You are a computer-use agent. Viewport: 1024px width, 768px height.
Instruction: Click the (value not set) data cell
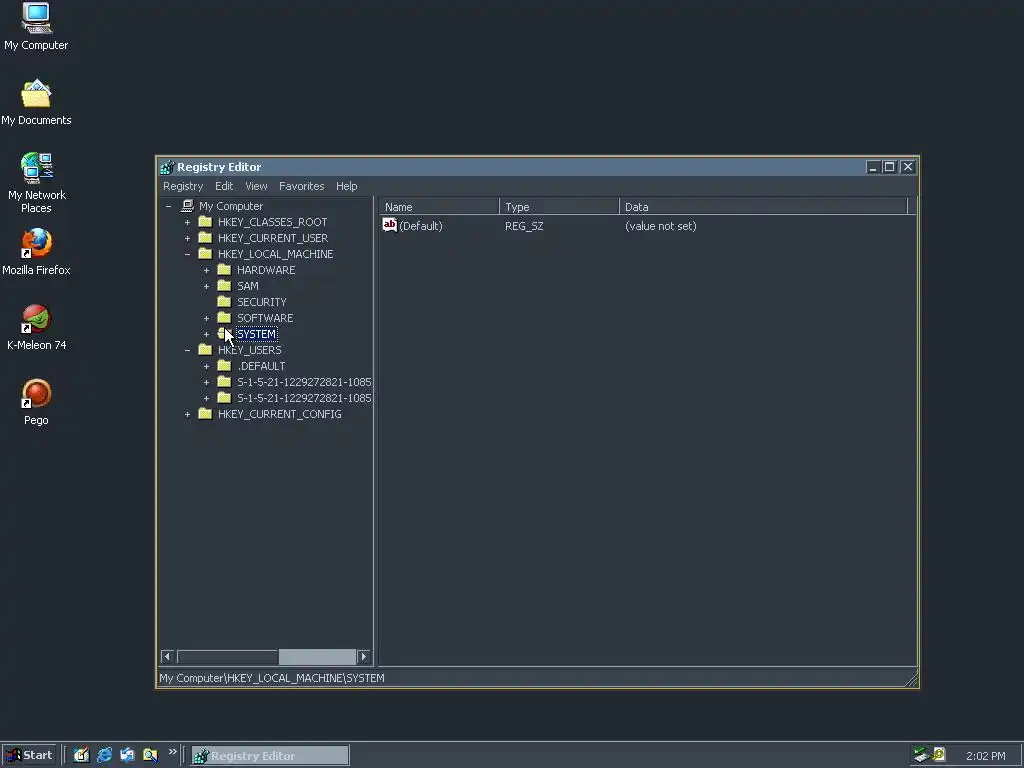(660, 226)
